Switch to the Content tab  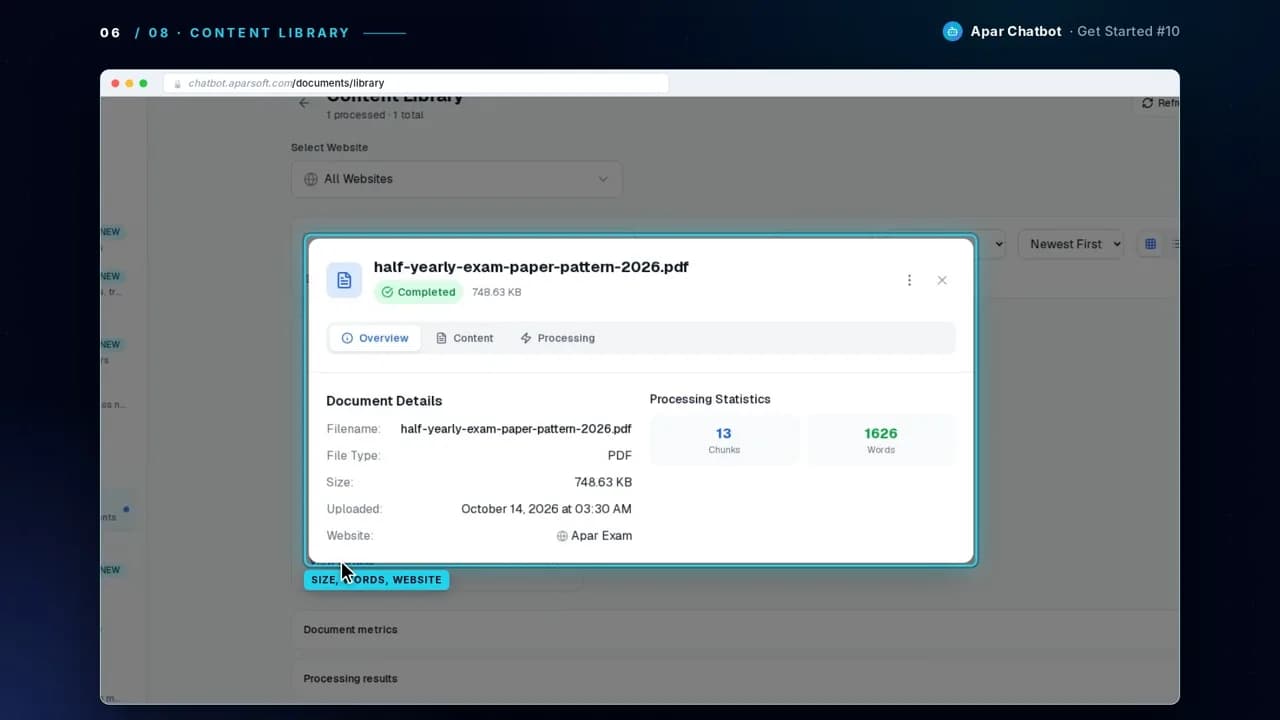(464, 338)
